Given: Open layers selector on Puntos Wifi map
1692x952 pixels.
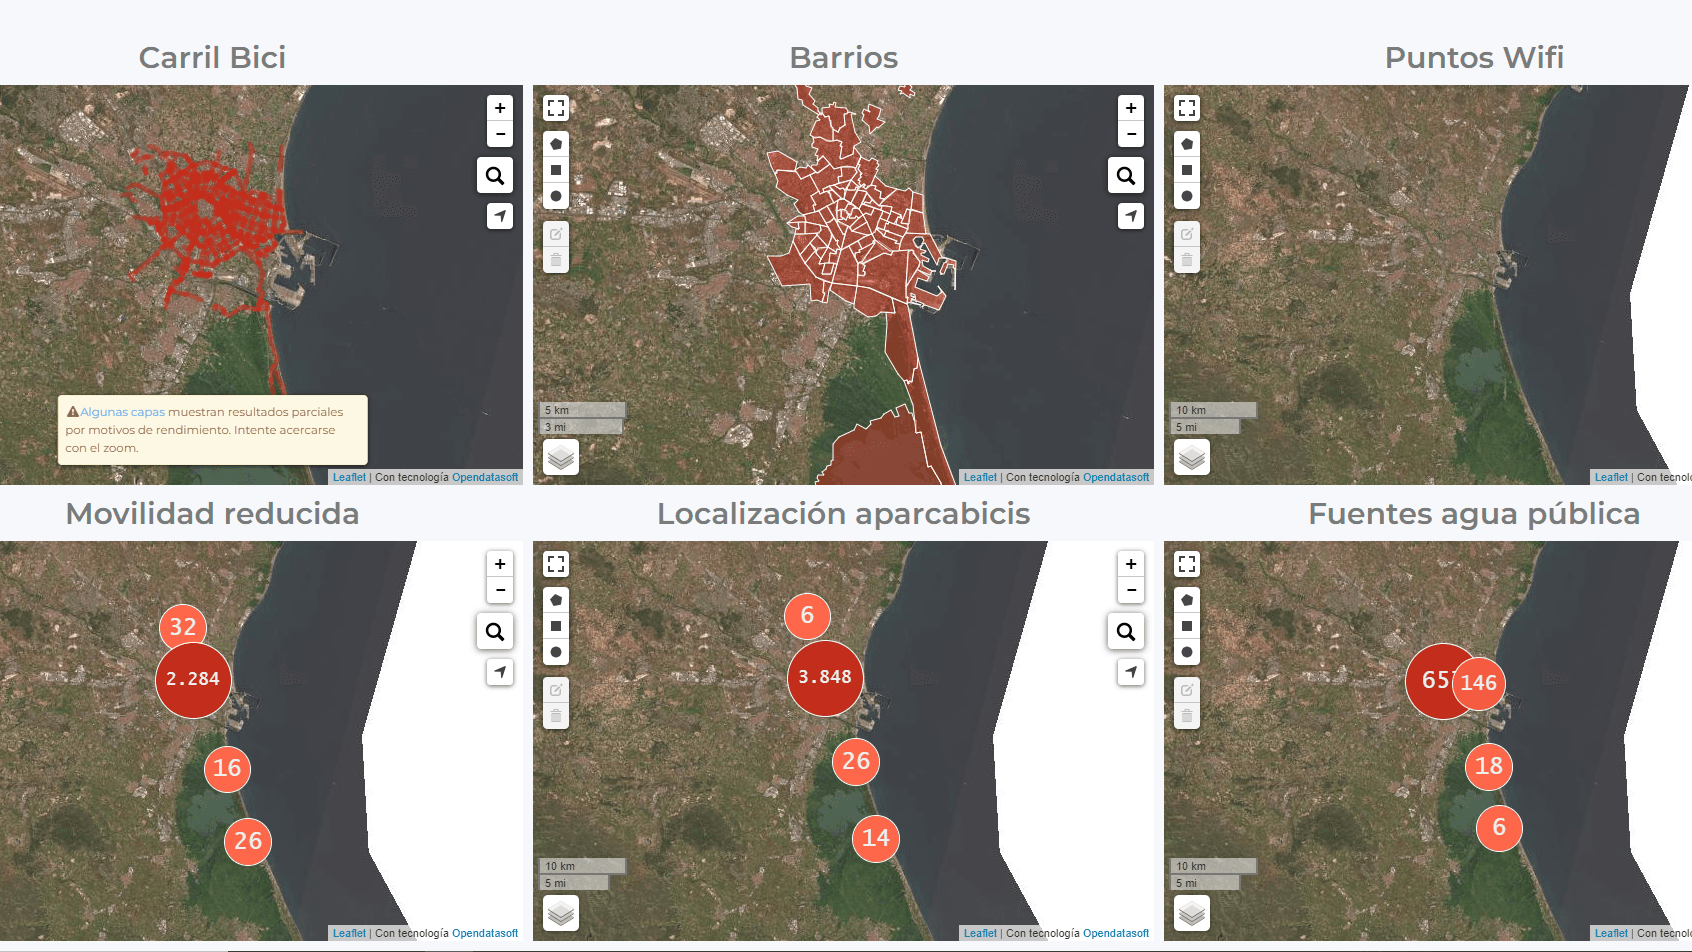Looking at the screenshot, I should coord(1192,458).
